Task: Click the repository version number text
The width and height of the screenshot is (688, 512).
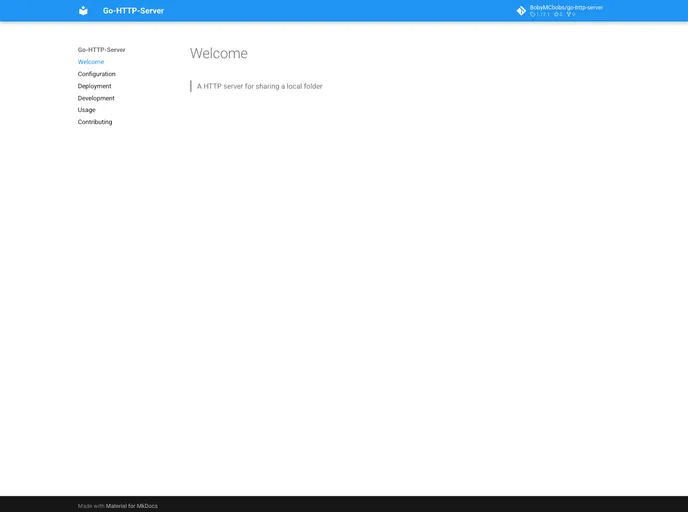Action: click(543, 15)
